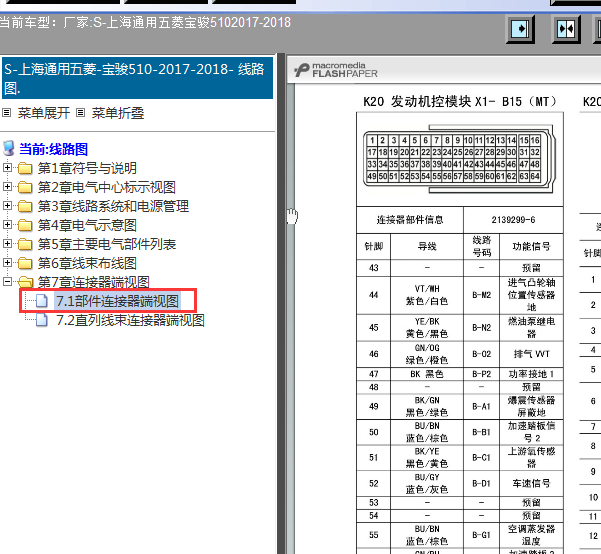Click the 导线 column header
The image size is (601, 554).
click(x=427, y=247)
